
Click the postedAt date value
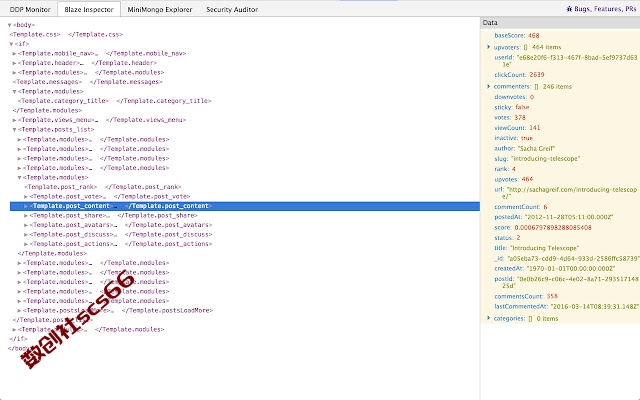point(569,217)
